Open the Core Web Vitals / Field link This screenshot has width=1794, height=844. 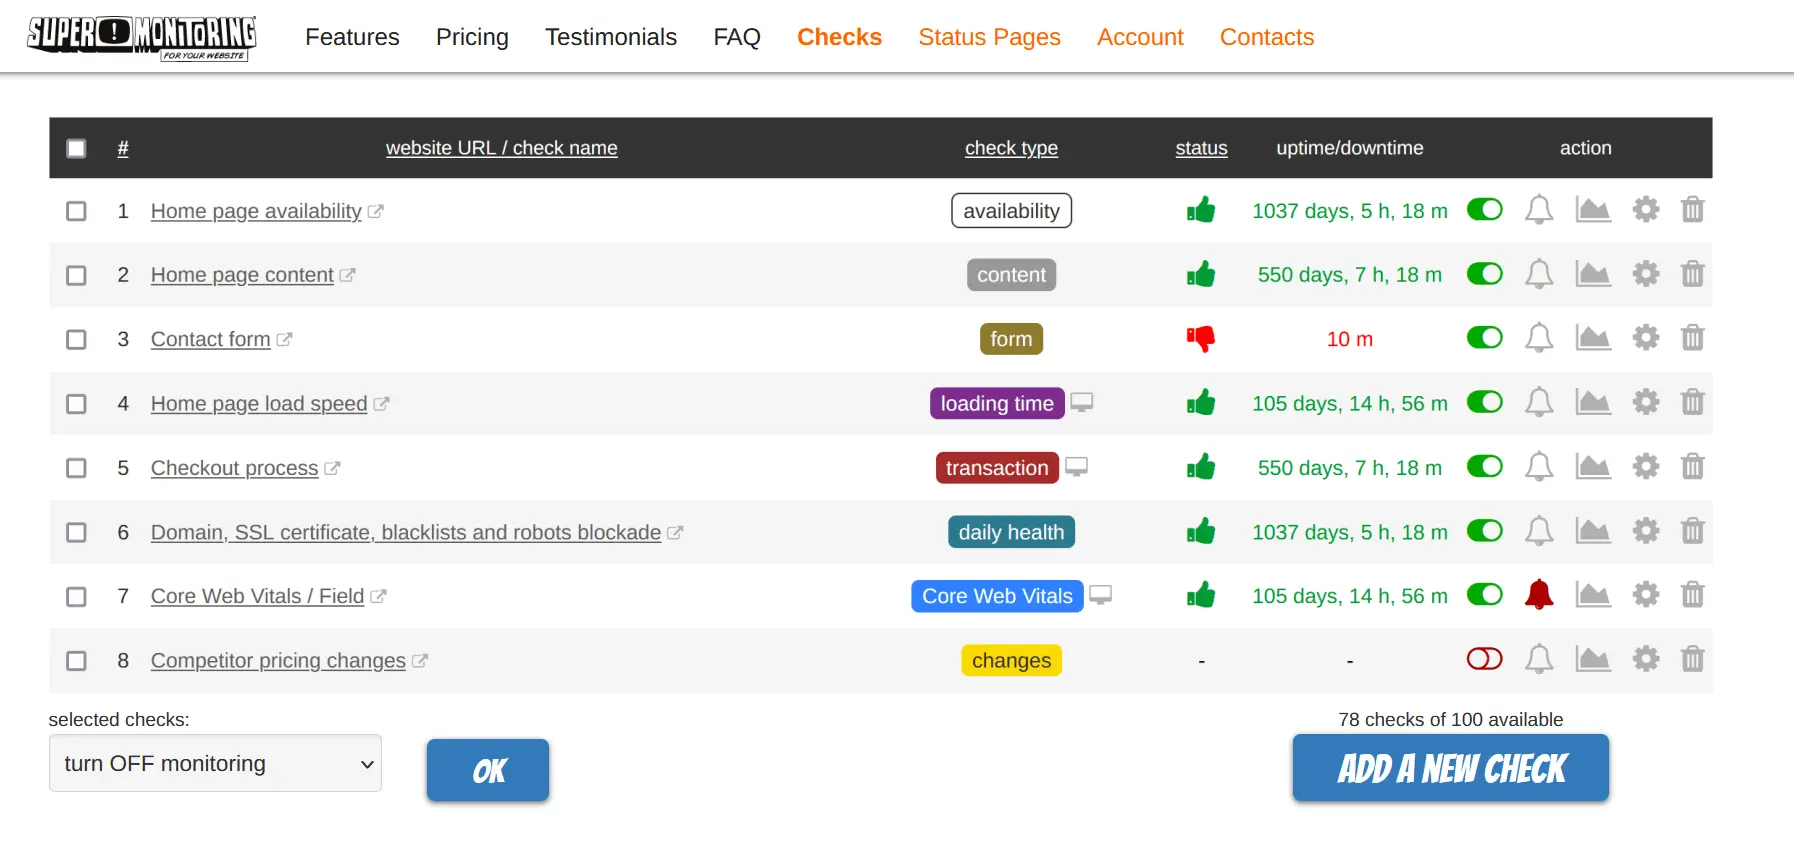(257, 596)
